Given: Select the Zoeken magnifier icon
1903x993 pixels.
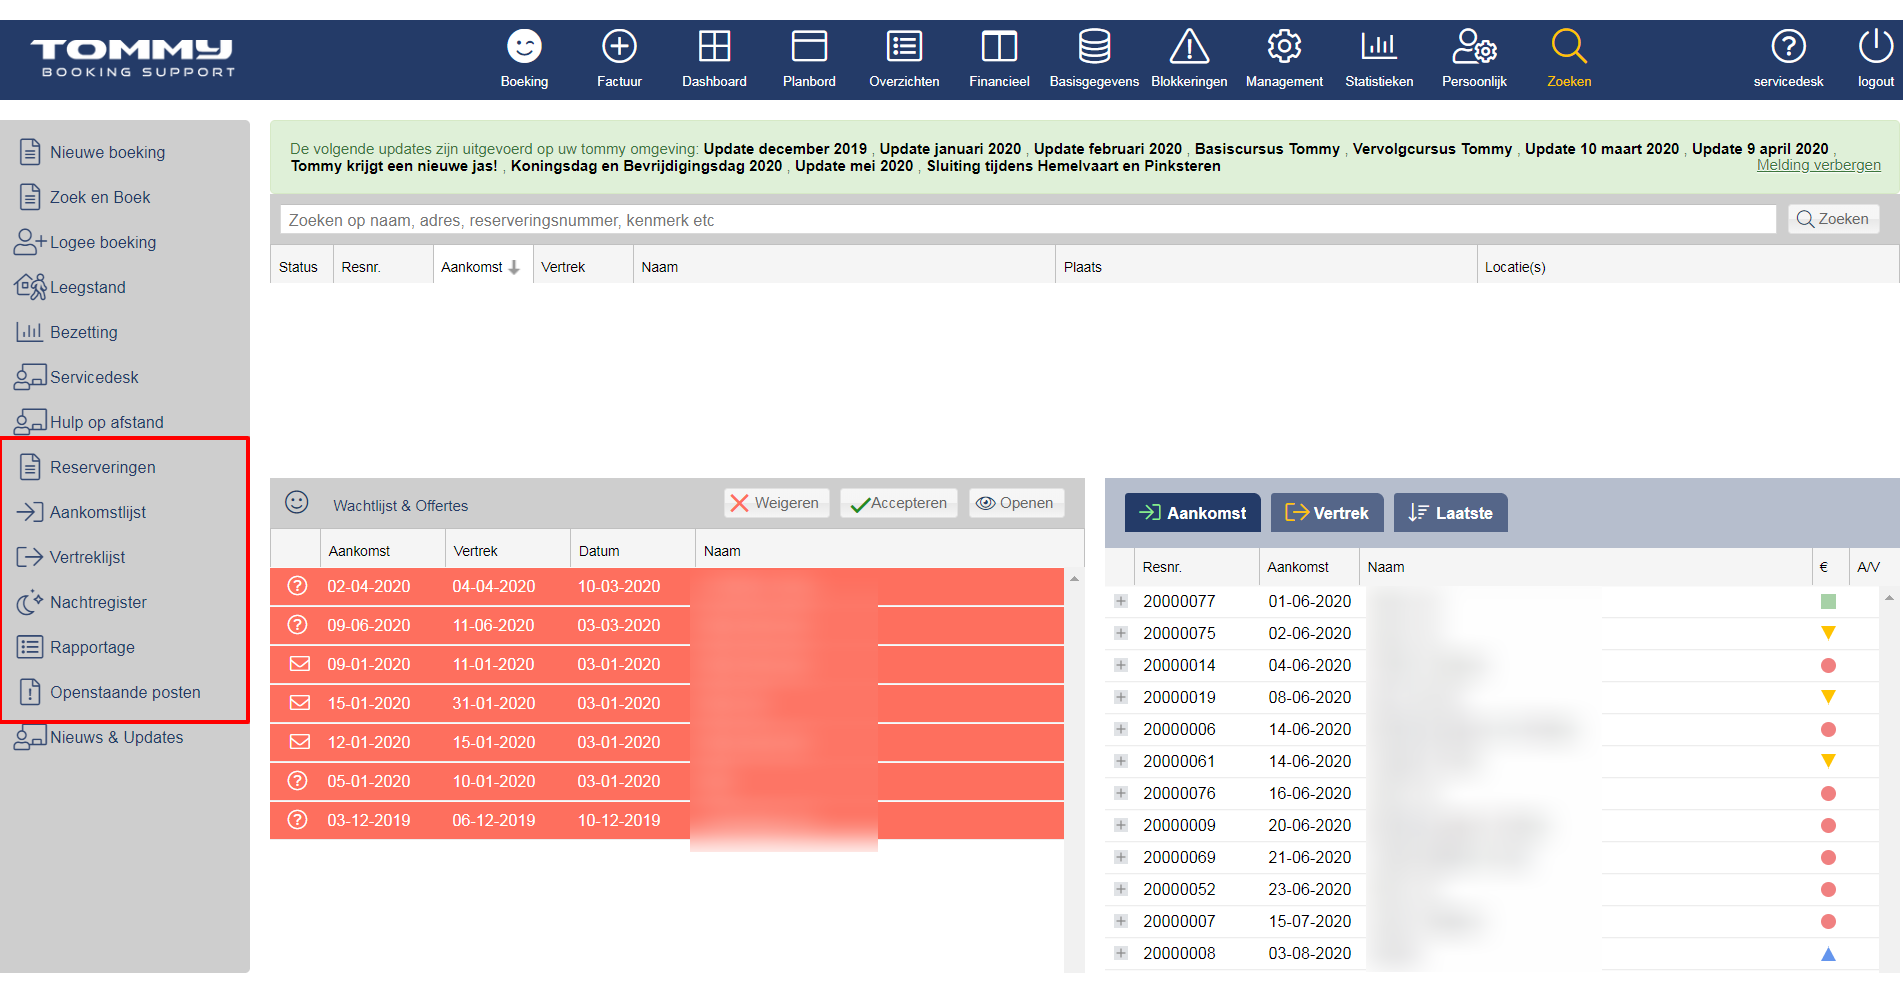Looking at the screenshot, I should click(x=1569, y=46).
